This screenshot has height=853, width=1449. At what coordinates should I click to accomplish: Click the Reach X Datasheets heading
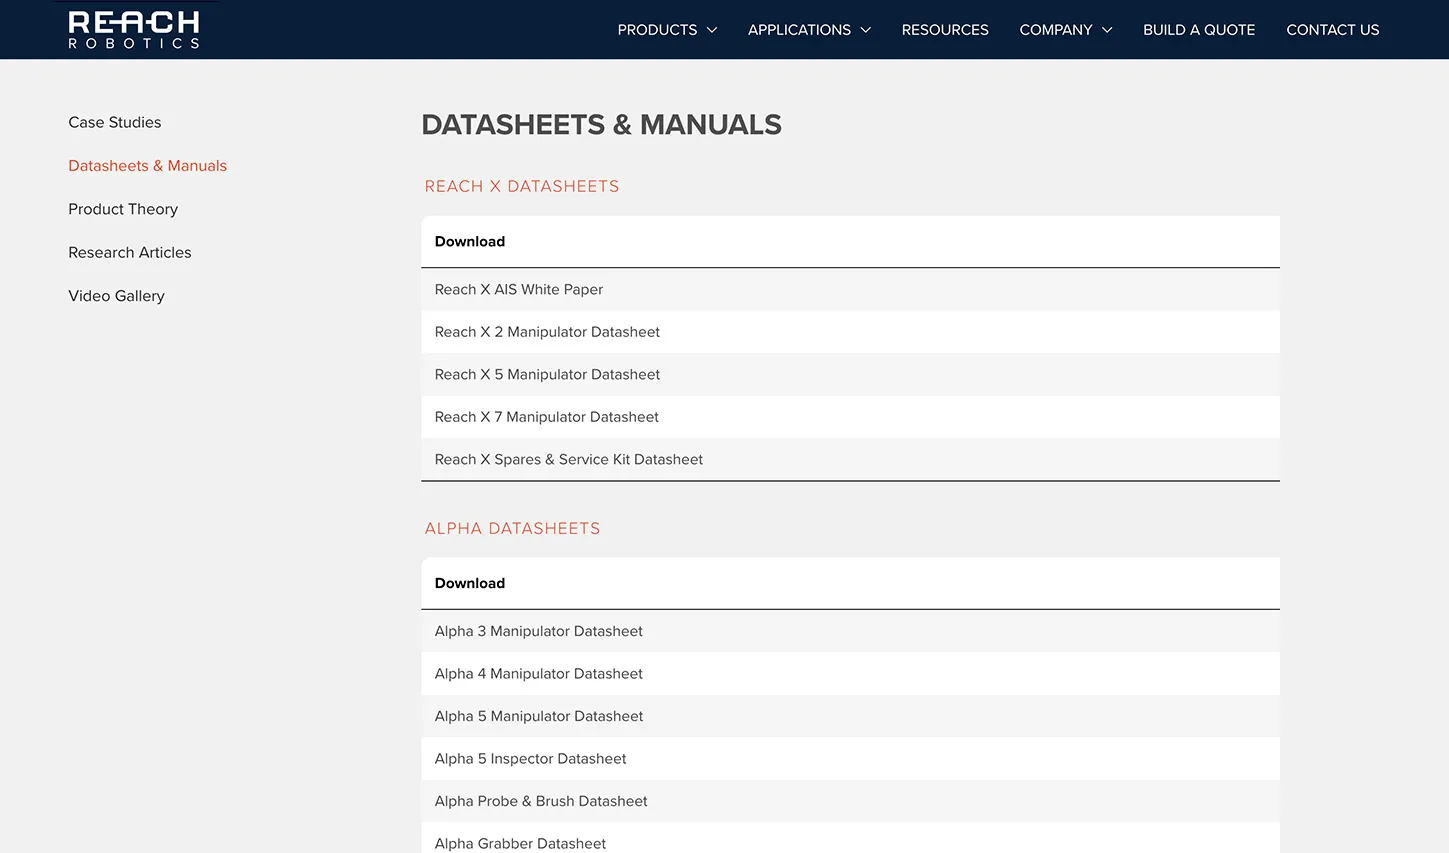point(522,186)
